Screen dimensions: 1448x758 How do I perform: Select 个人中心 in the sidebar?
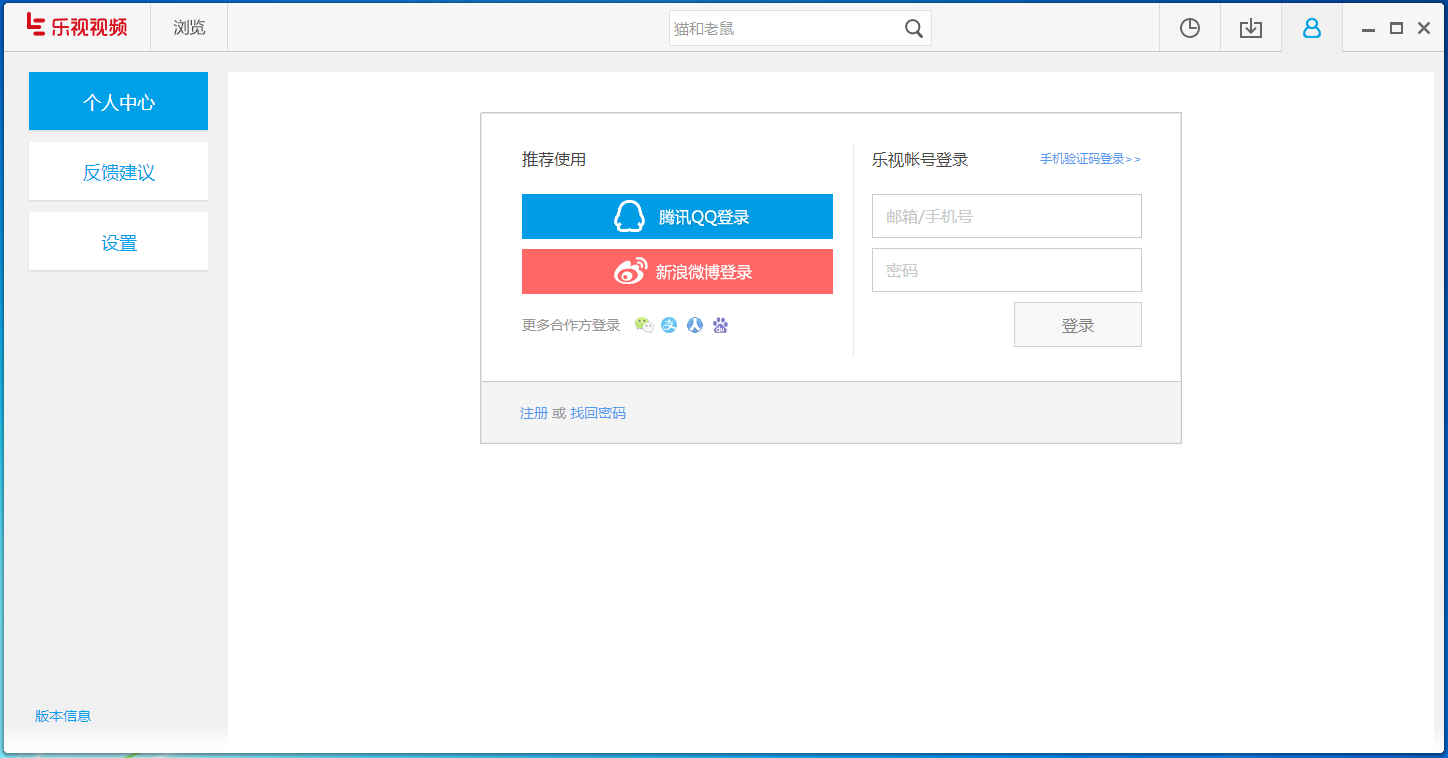coord(118,101)
